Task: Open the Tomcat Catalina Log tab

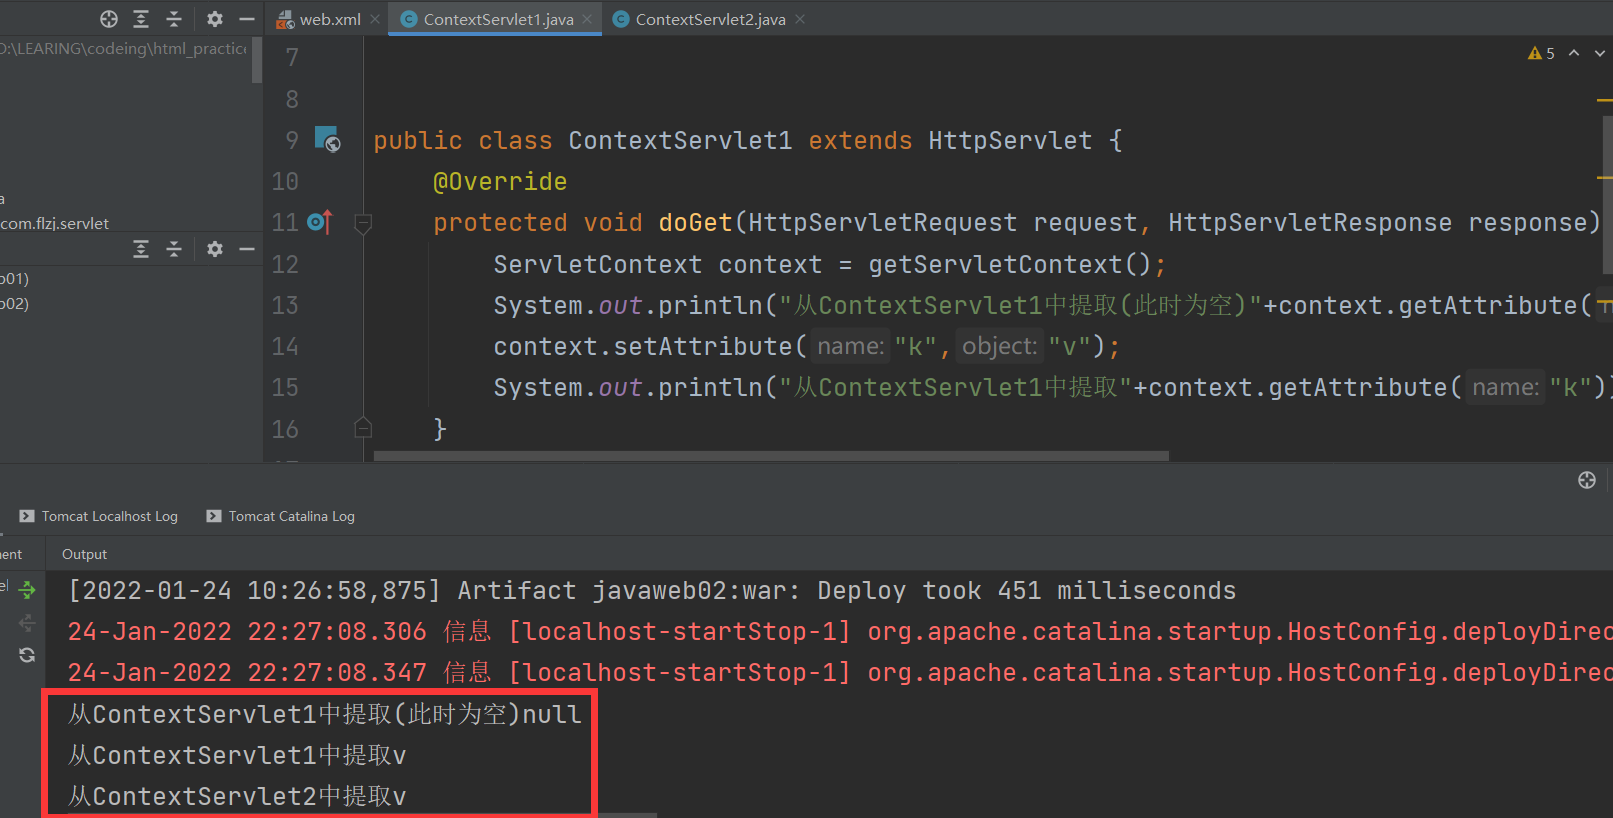Action: [x=281, y=516]
